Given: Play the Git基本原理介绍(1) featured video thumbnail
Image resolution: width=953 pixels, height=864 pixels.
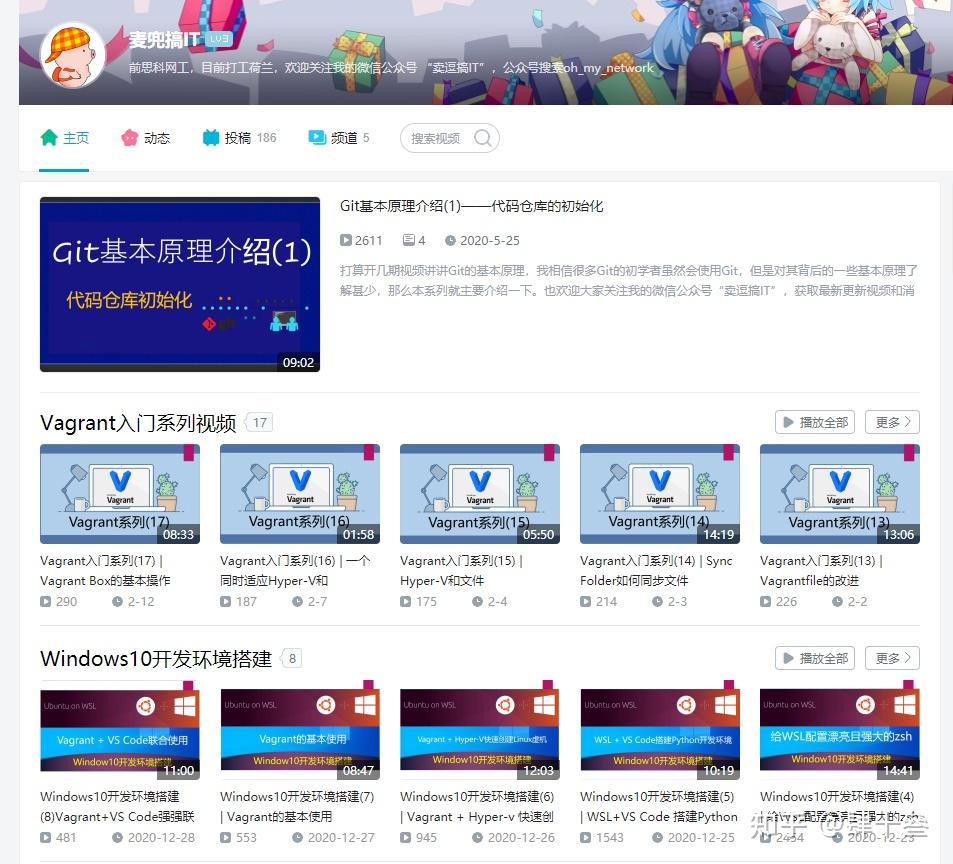Looking at the screenshot, I should pyautogui.click(x=180, y=284).
